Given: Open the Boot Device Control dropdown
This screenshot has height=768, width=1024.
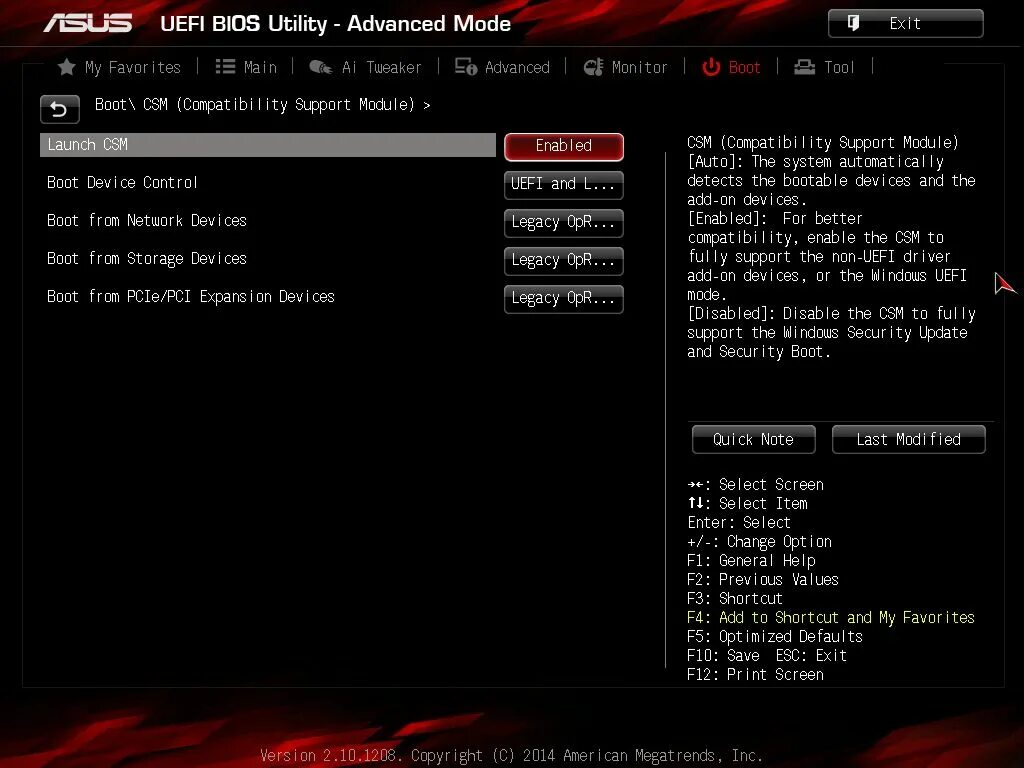Looking at the screenshot, I should 564,185.
